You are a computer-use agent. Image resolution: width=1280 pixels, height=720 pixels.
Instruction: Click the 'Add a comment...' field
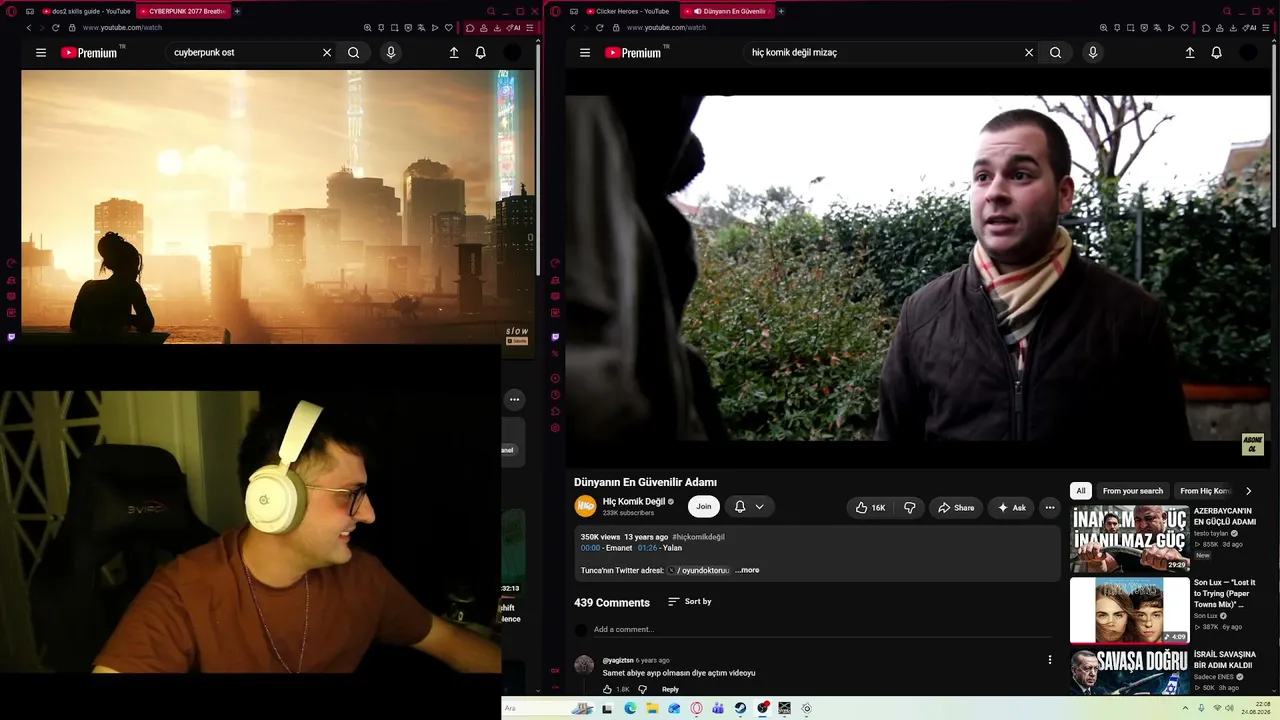point(822,630)
